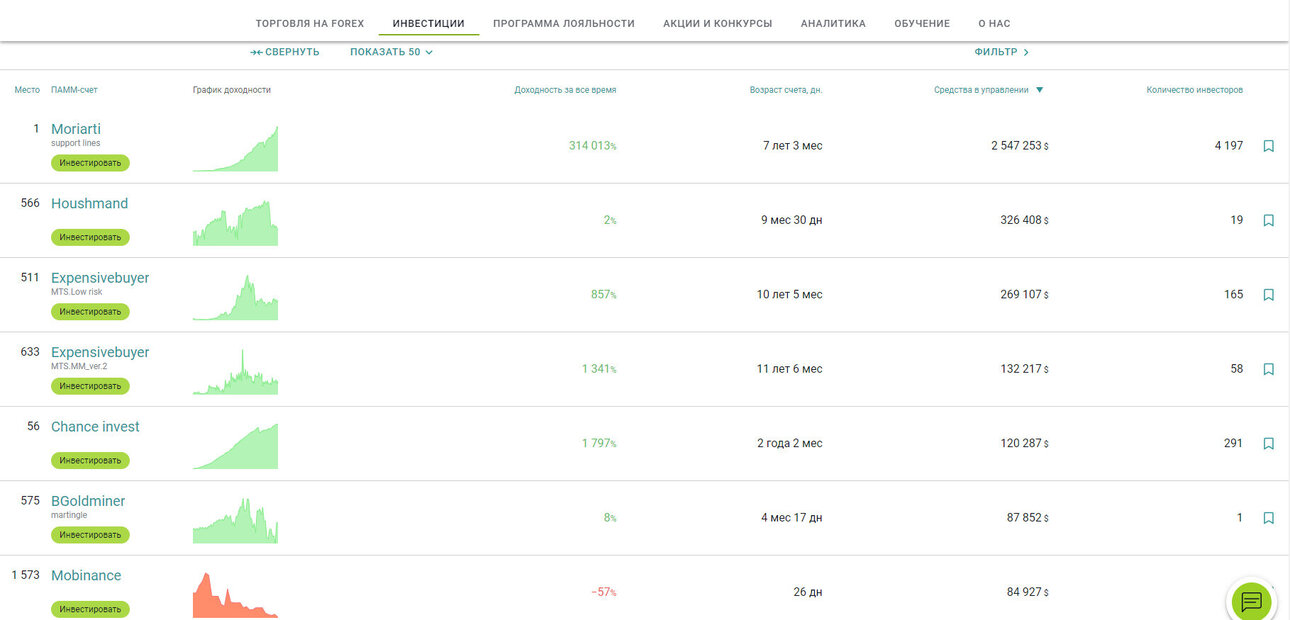Click the 1 797% profitability value
The image size is (1290, 620).
click(599, 443)
